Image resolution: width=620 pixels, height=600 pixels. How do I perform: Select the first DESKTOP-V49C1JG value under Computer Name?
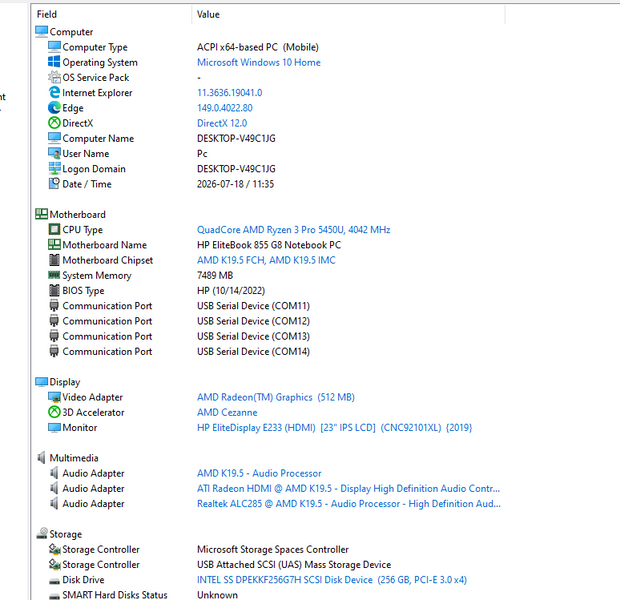click(x=236, y=138)
